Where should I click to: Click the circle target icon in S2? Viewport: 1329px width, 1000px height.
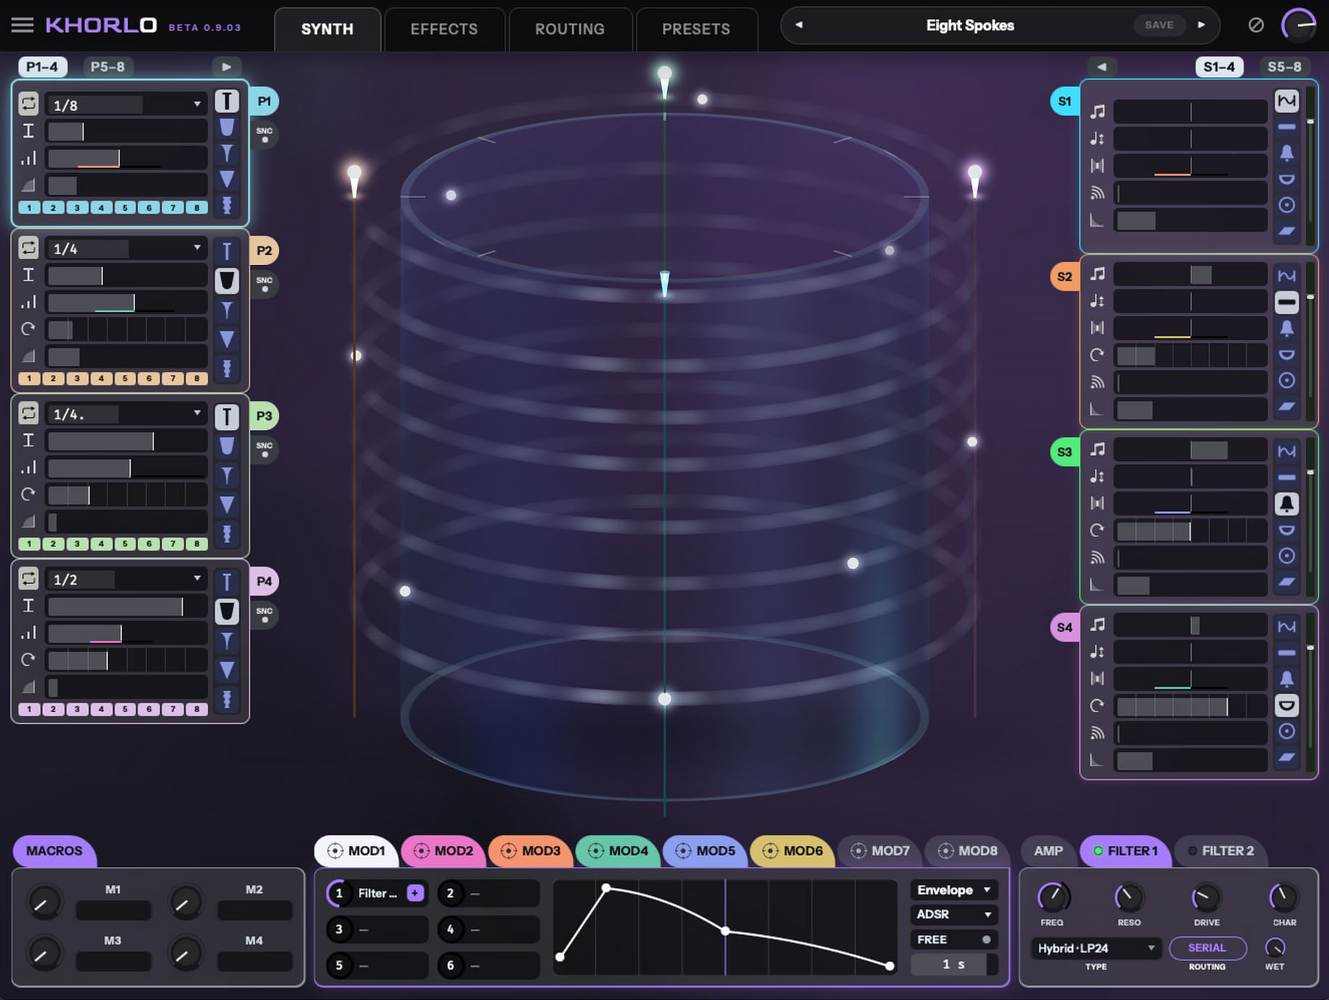[x=1287, y=380]
